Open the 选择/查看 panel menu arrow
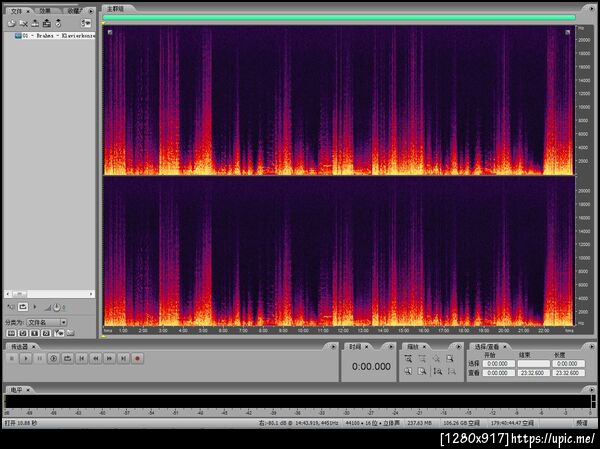 pos(591,347)
